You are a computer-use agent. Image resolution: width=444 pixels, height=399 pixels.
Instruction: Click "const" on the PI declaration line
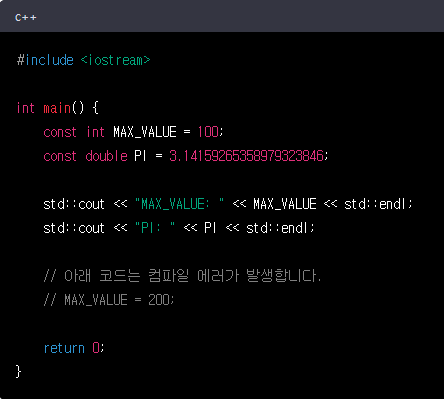coord(60,156)
